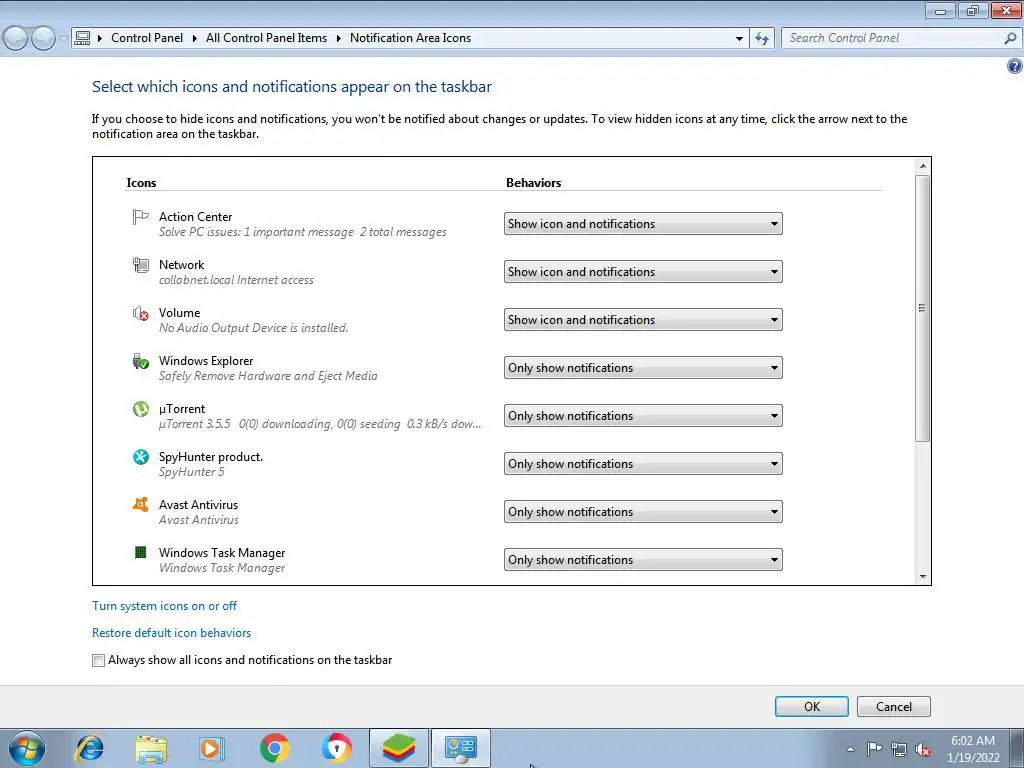The width and height of the screenshot is (1024, 768).
Task: Open the Windows Start menu orb
Action: [x=27, y=748]
